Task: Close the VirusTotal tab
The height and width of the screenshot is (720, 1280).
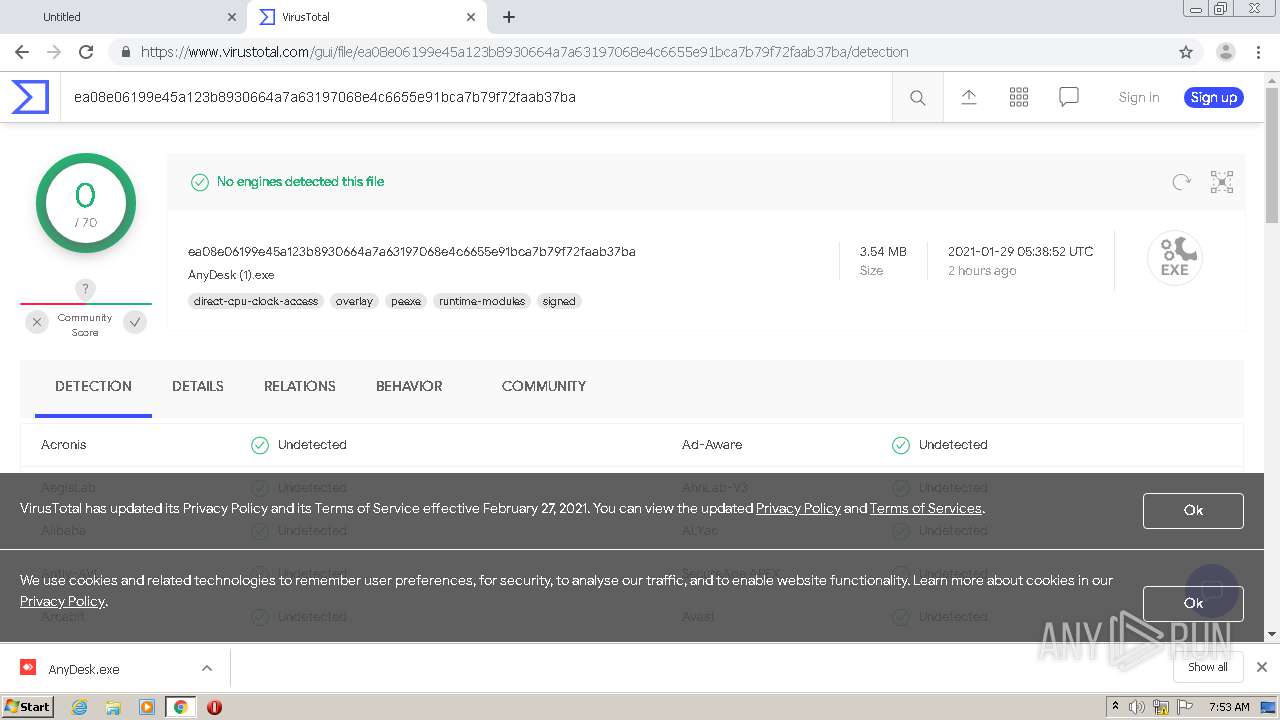Action: 471,17
